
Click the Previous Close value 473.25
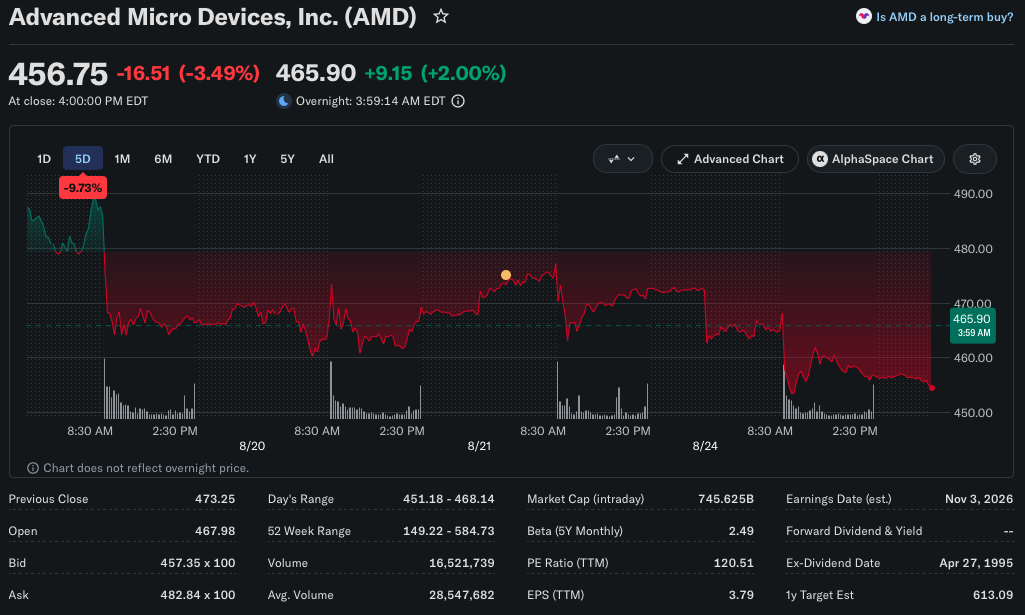[x=215, y=499]
